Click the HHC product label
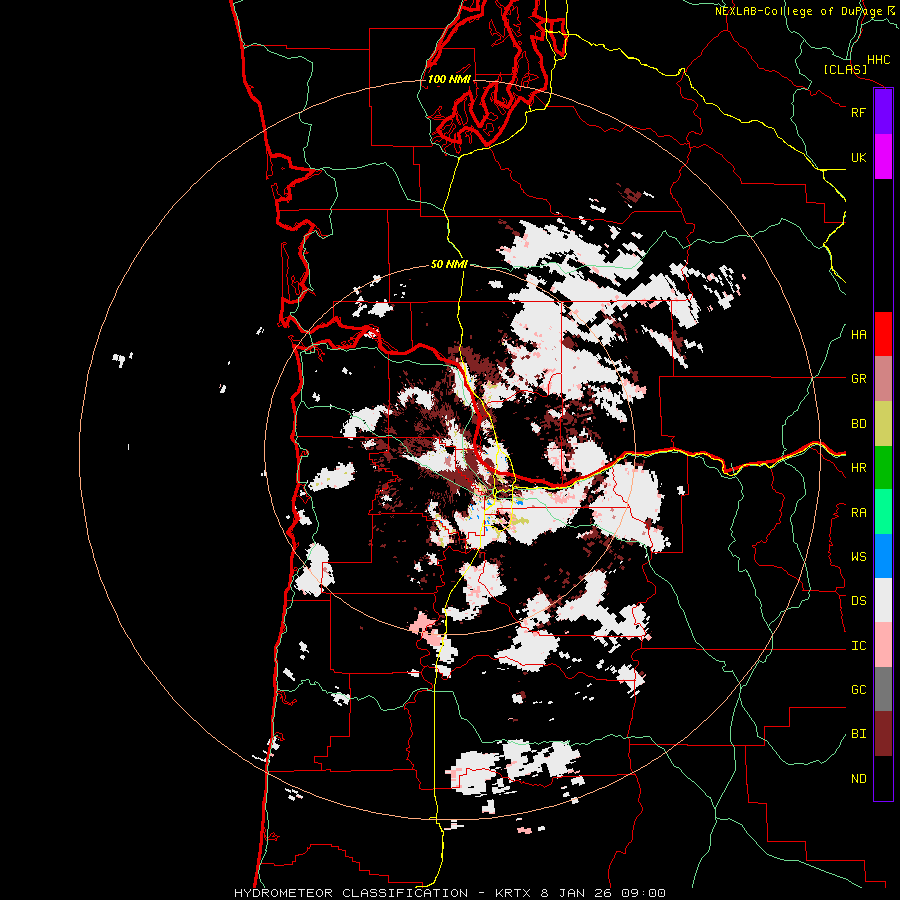 pos(879,60)
